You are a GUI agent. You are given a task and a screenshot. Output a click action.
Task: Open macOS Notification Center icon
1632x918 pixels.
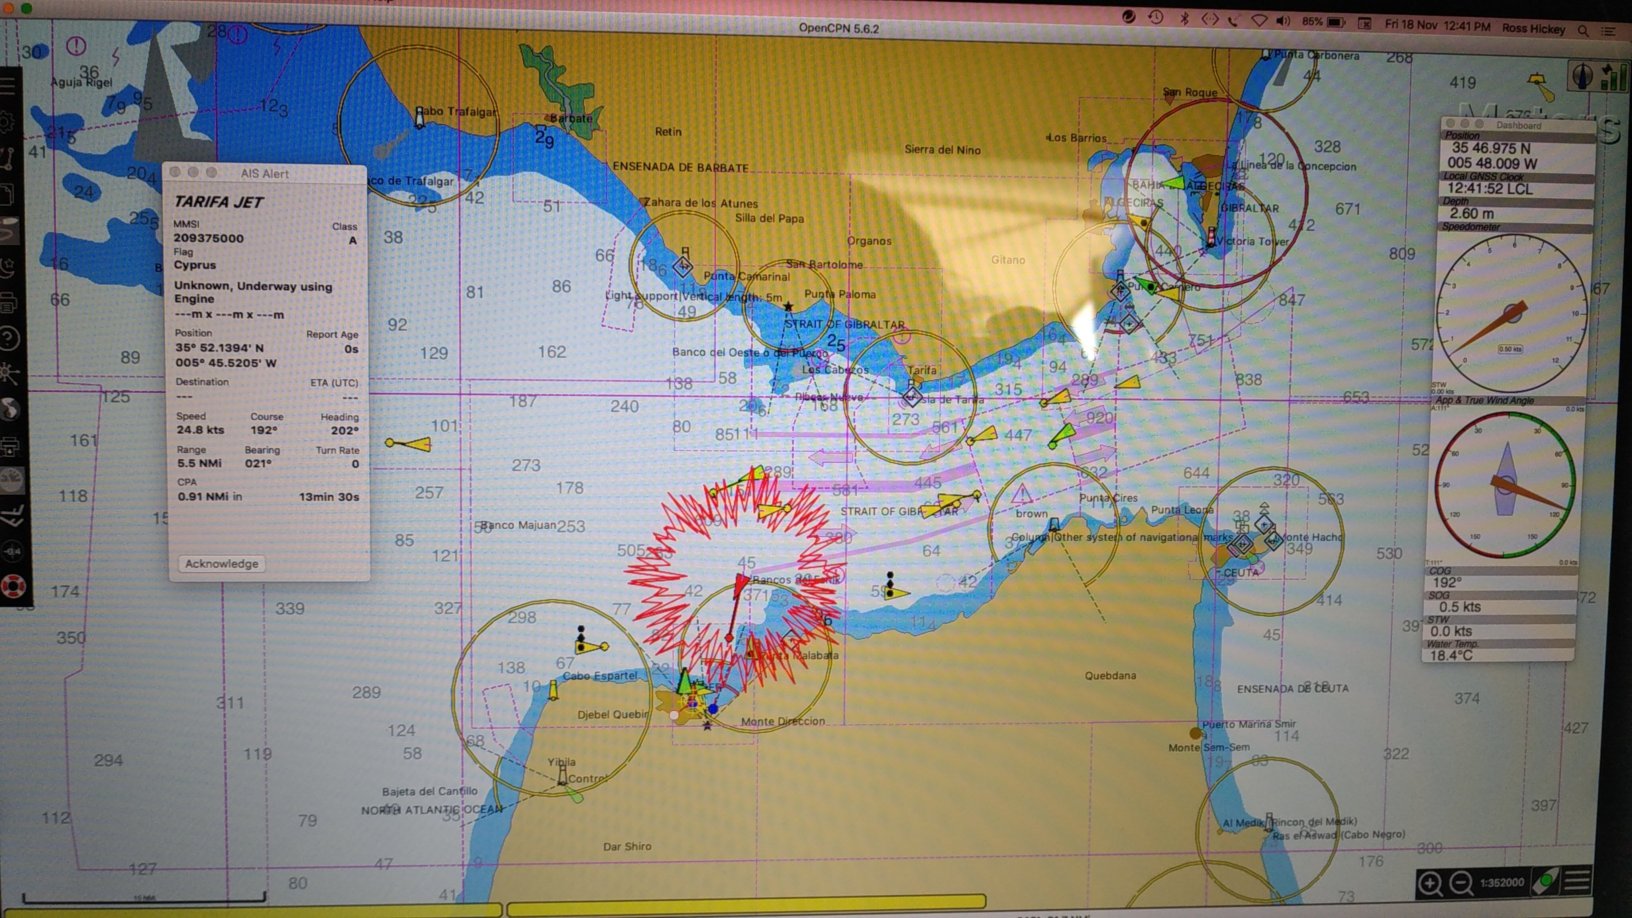[1609, 31]
